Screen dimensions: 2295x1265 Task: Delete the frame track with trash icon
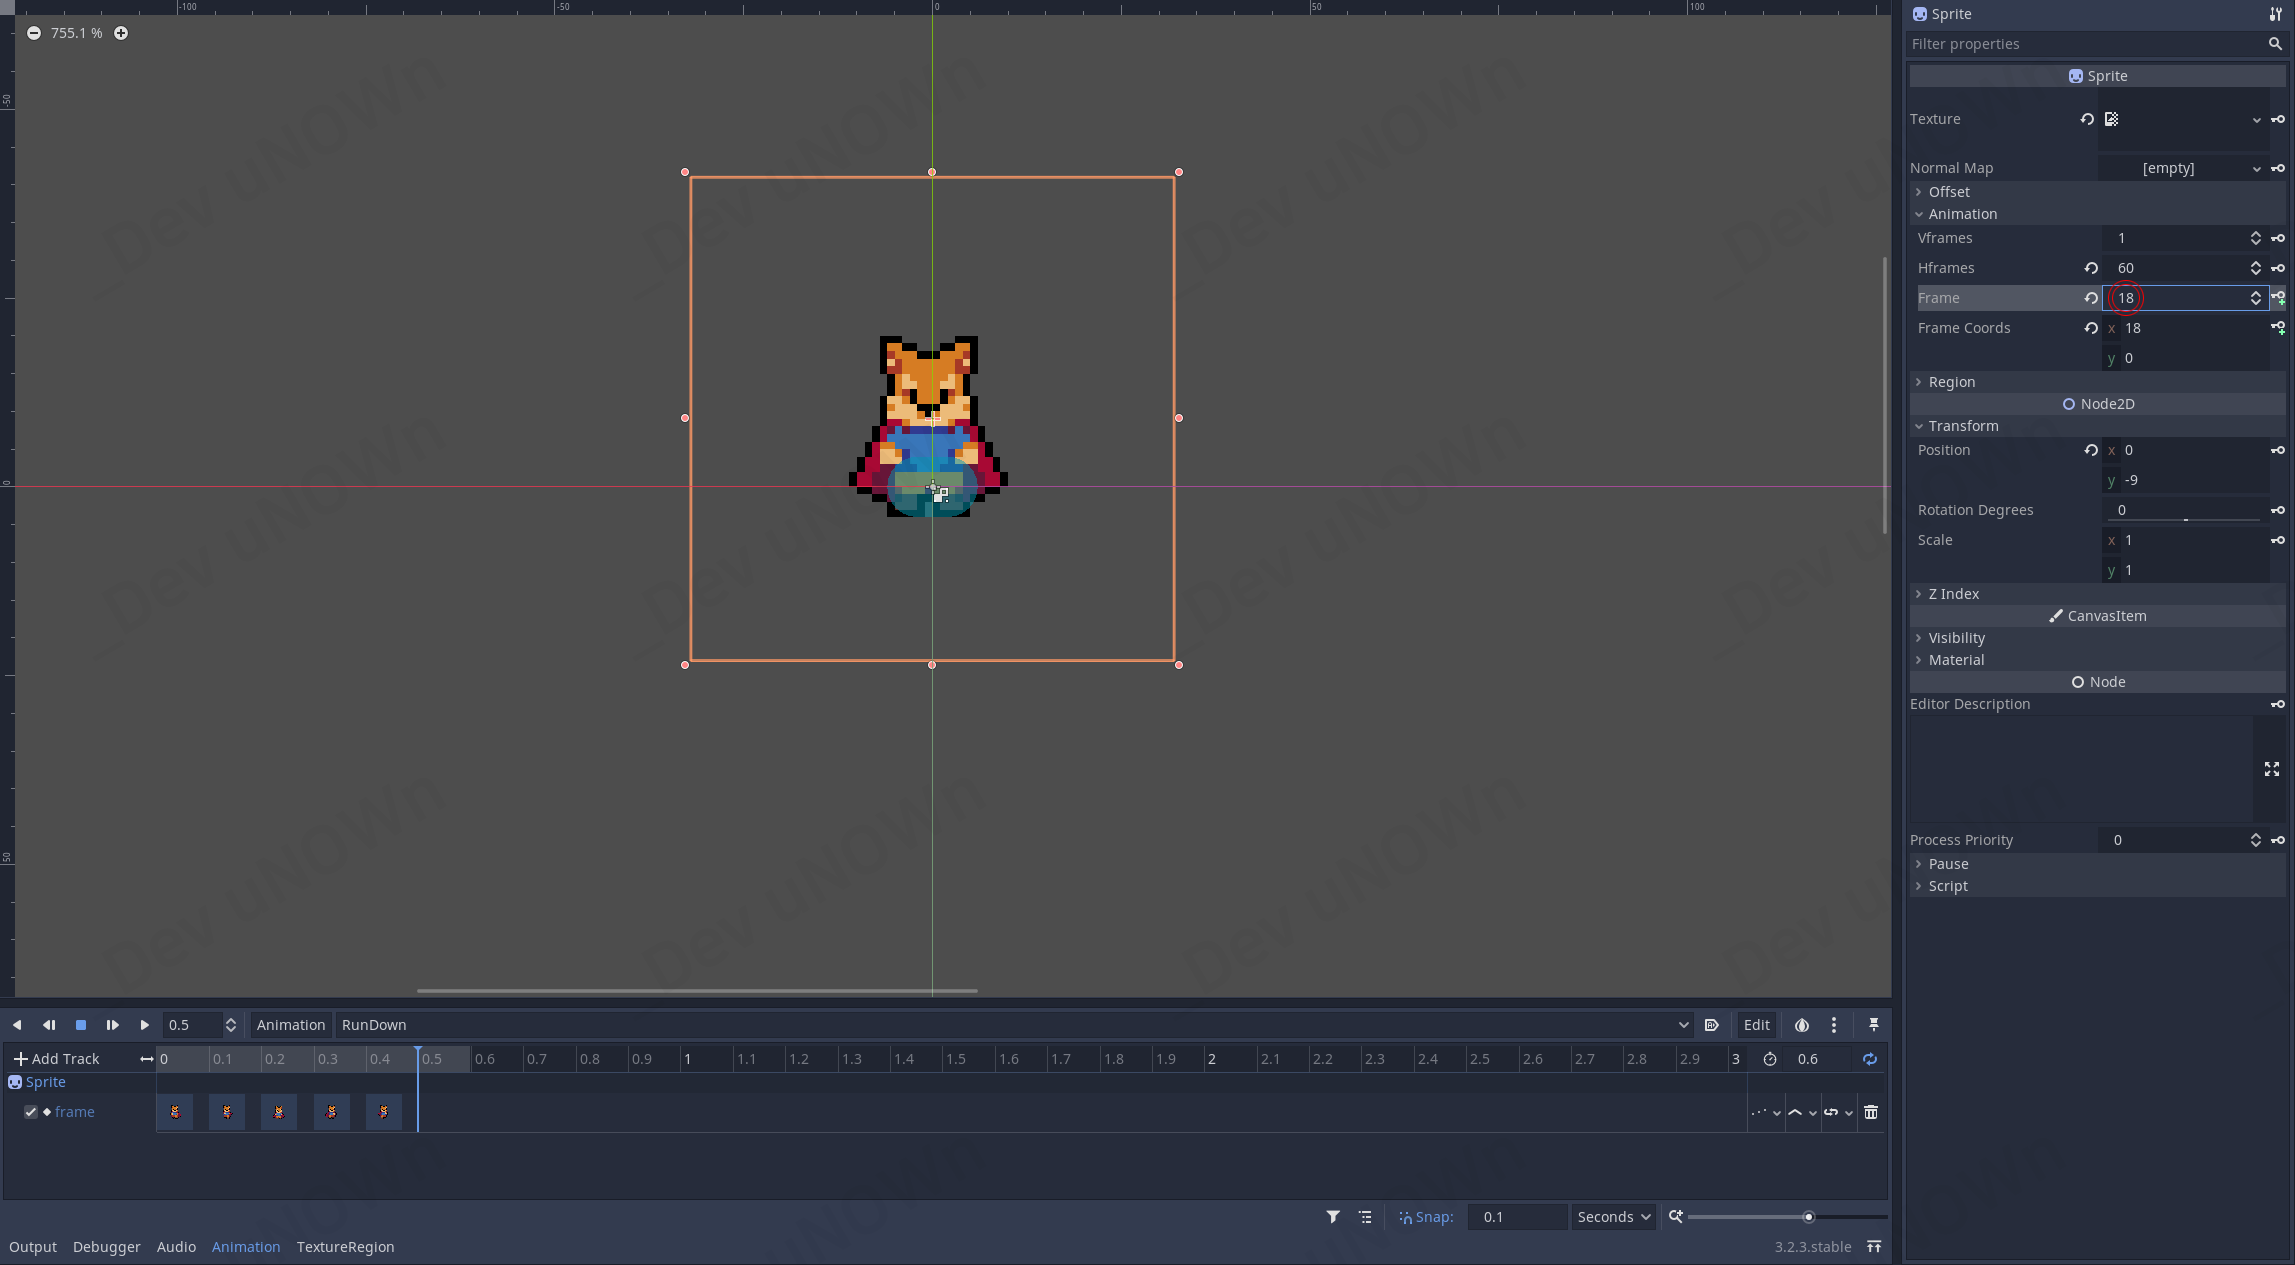coord(1871,1112)
